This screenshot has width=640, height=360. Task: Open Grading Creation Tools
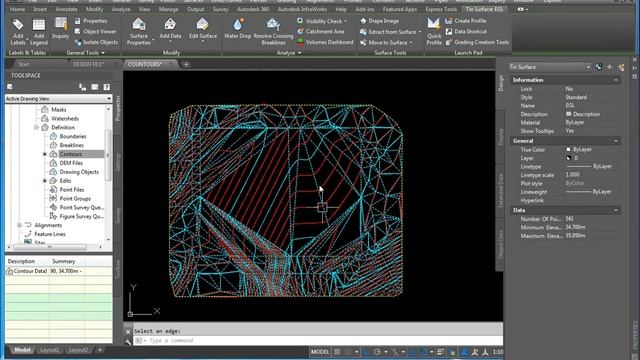477,42
